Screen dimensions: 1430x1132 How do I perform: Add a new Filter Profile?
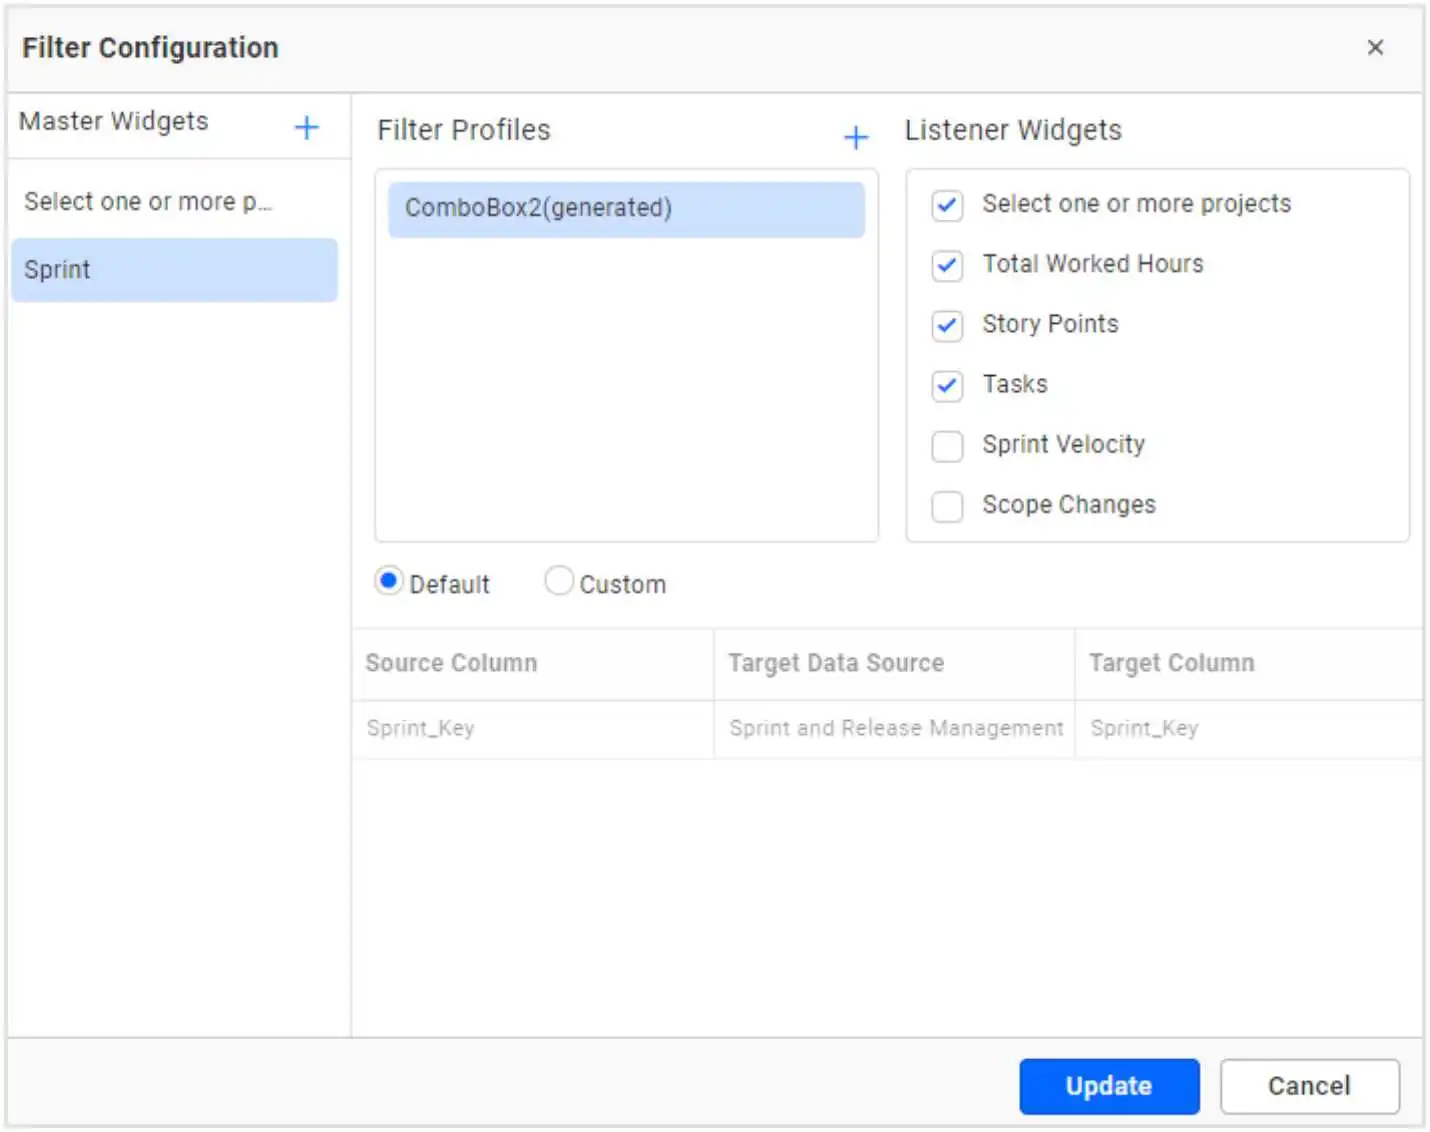[856, 137]
